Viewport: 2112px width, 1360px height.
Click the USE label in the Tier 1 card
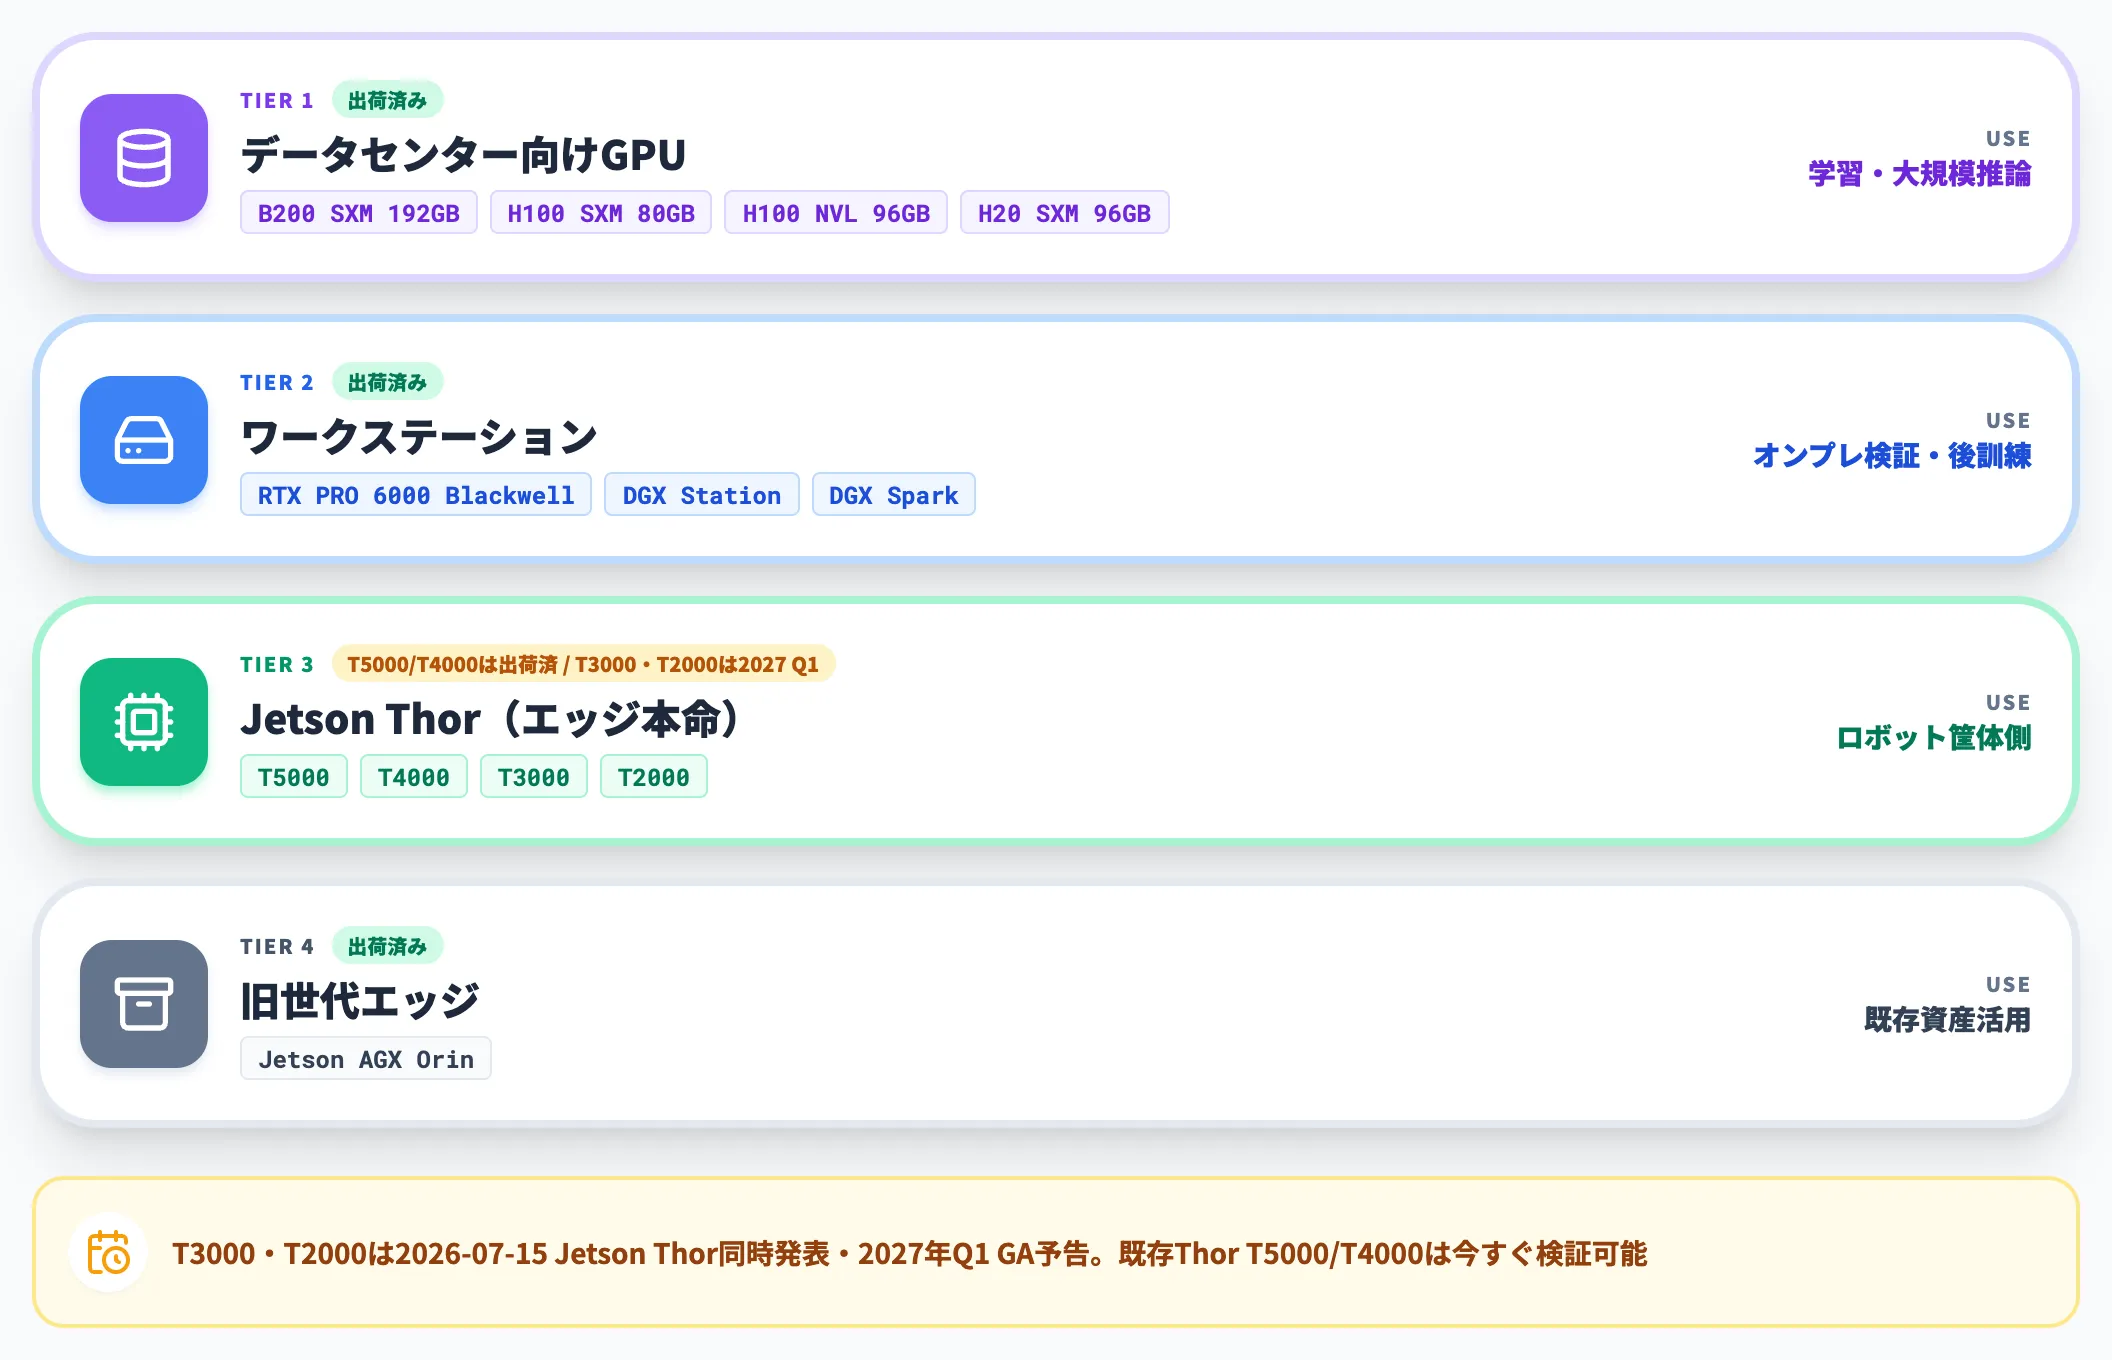[x=2008, y=139]
